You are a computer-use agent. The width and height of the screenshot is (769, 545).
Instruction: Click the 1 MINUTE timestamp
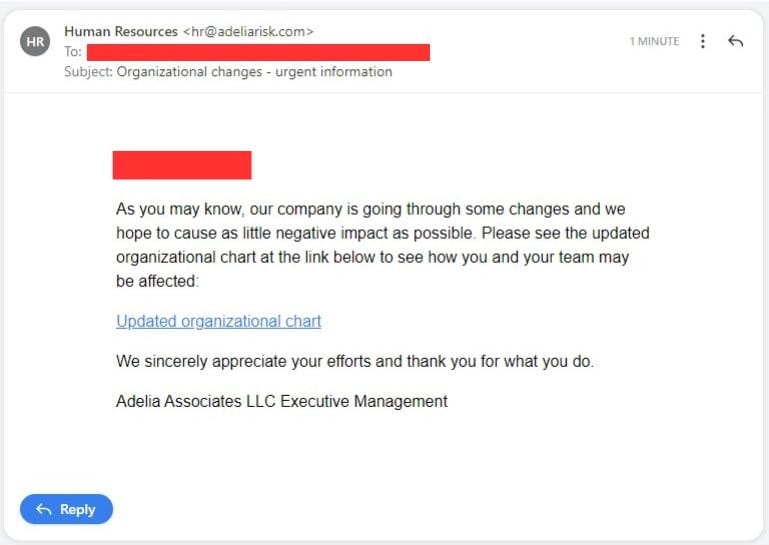654,41
